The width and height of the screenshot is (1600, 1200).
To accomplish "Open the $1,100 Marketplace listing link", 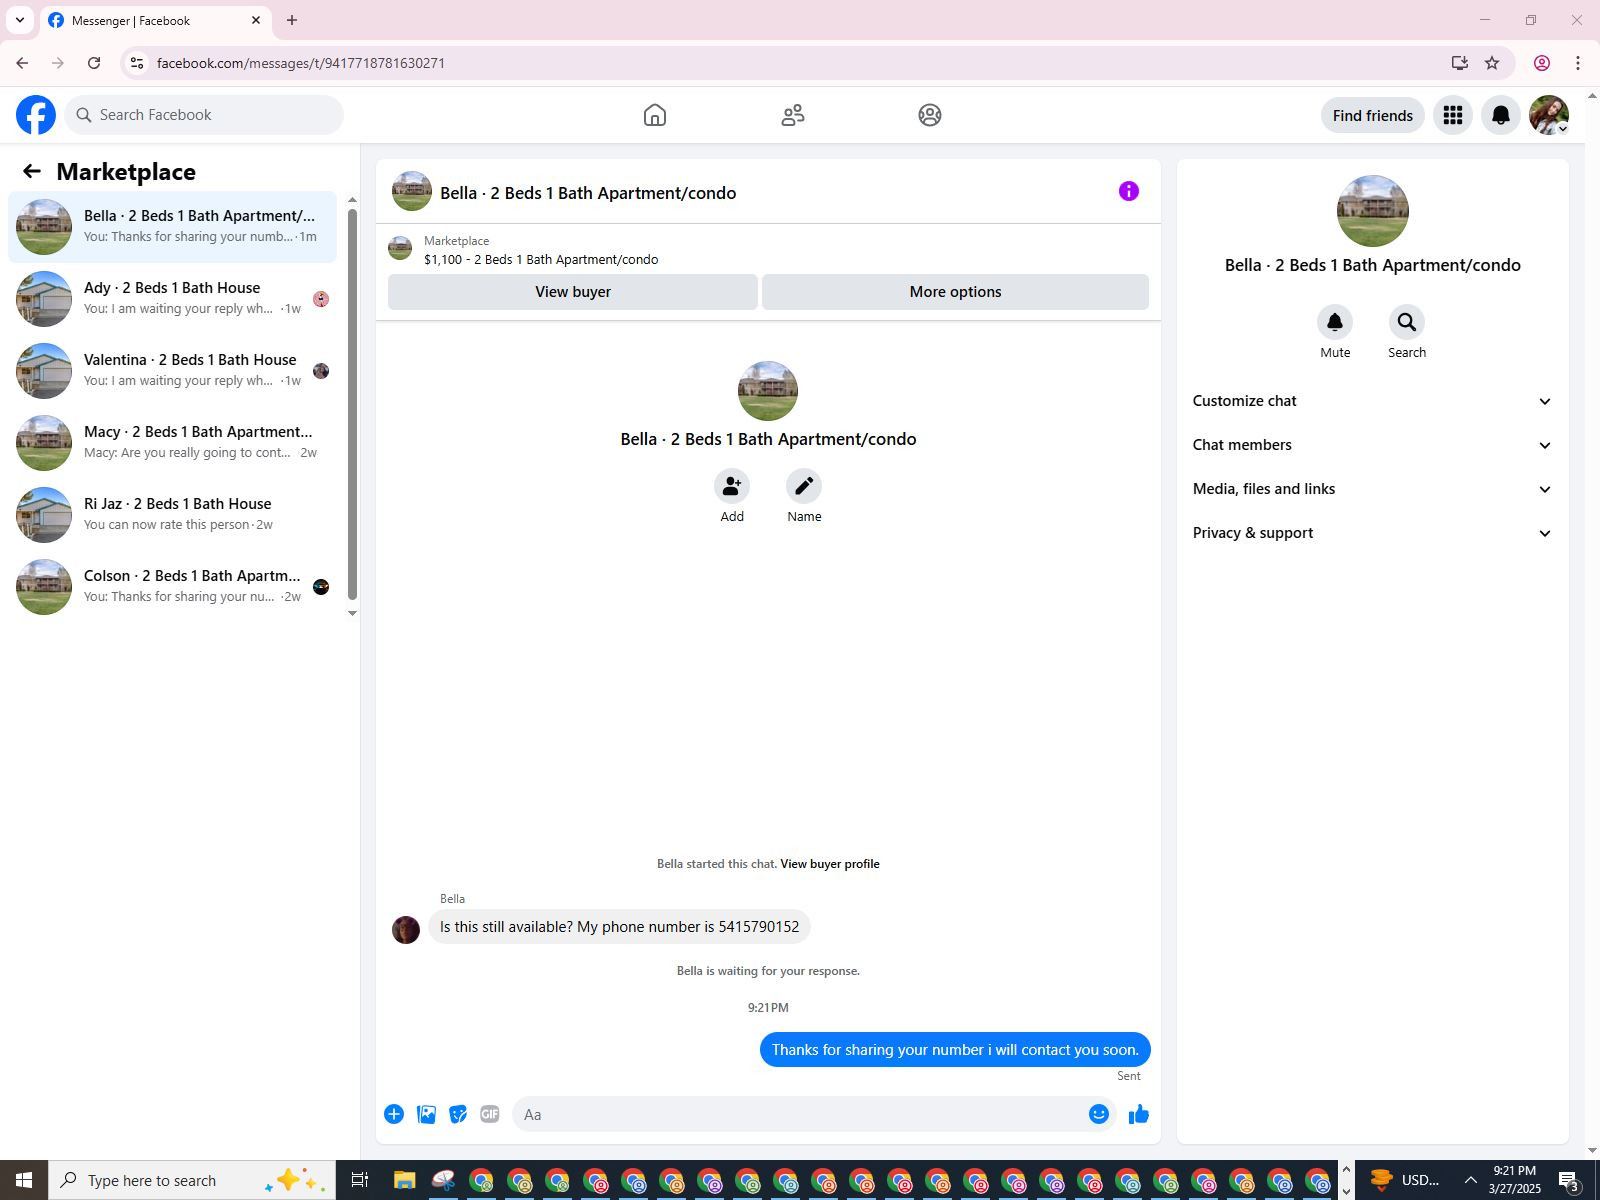I will [541, 260].
